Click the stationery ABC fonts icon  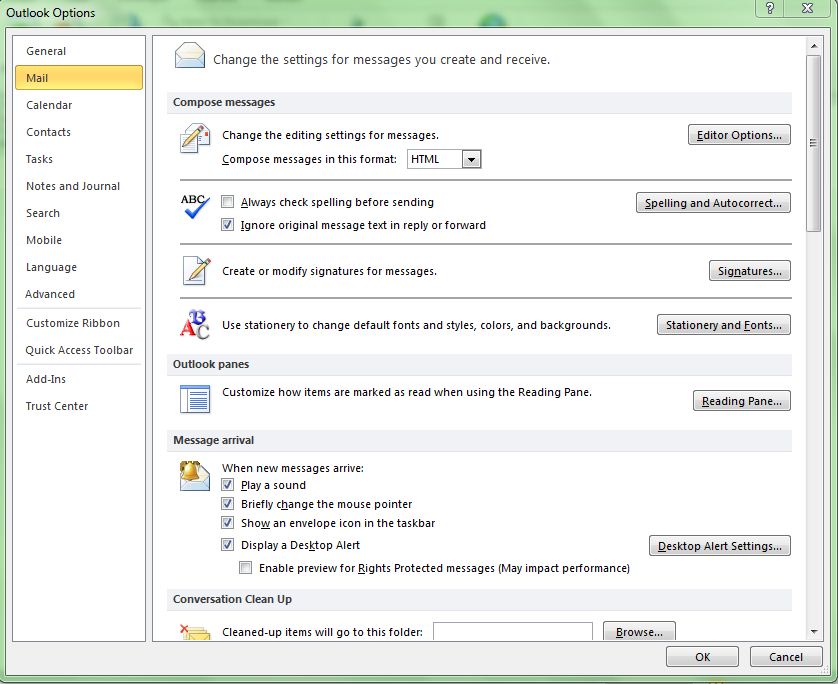[x=195, y=324]
